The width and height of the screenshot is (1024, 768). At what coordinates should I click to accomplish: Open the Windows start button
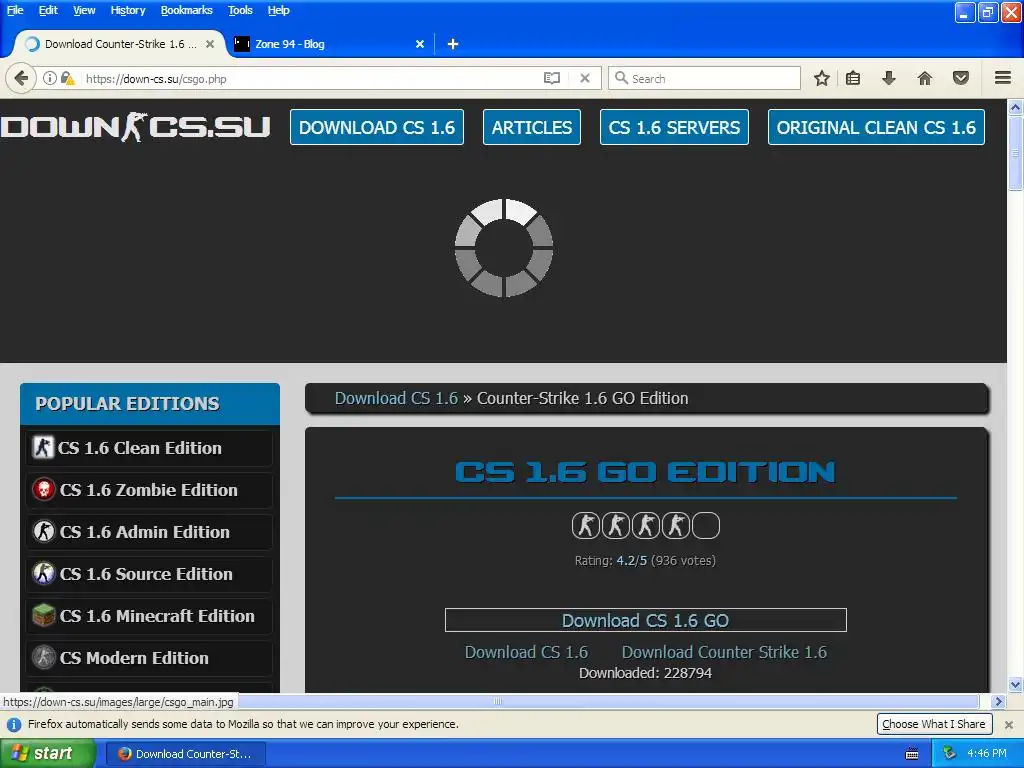[47, 754]
